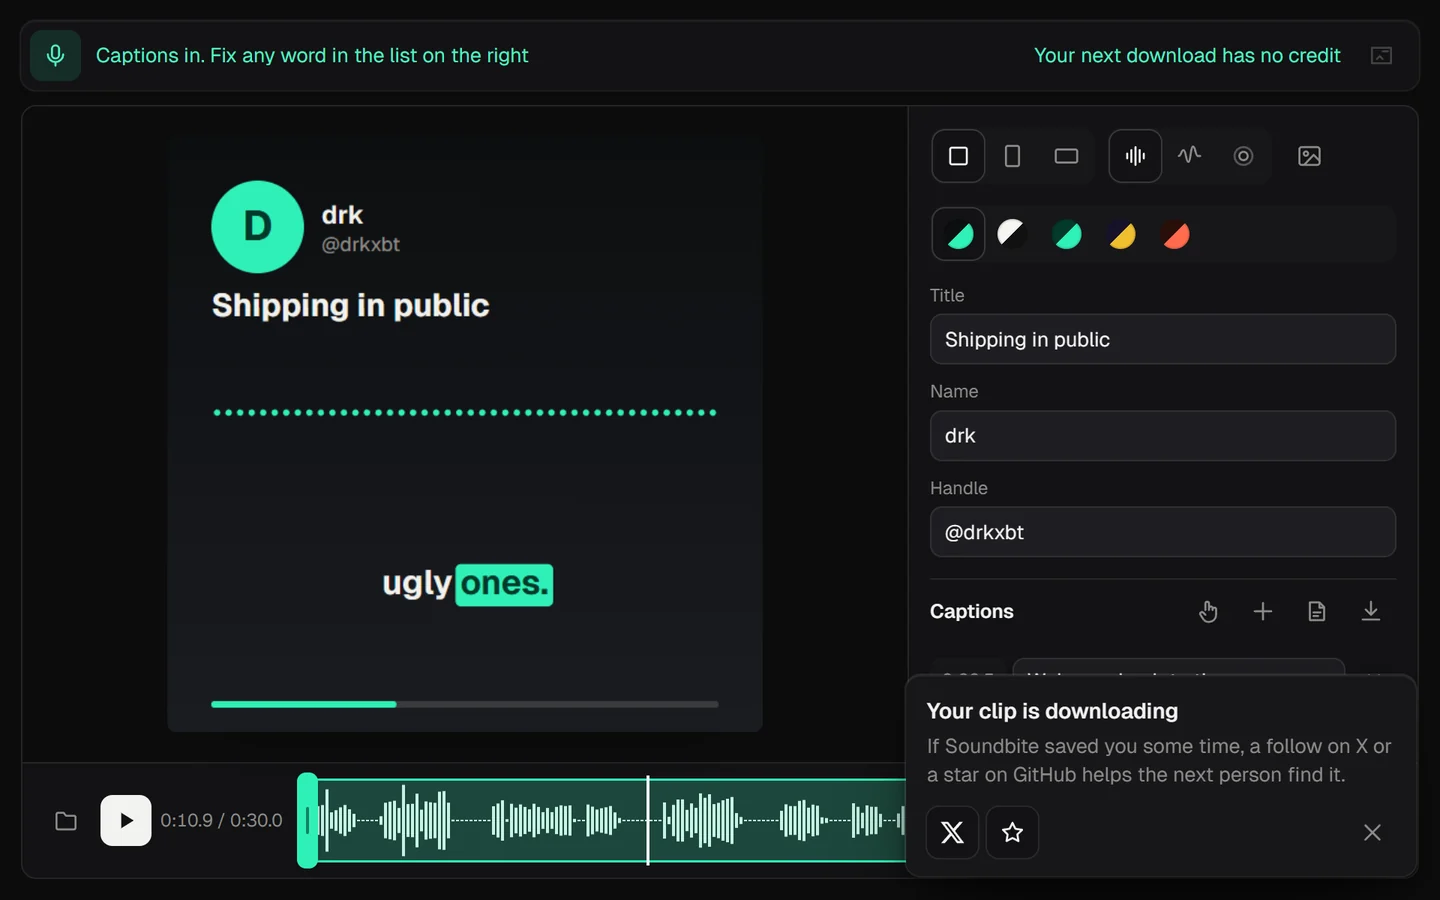Open the background image picker icon
Image resolution: width=1440 pixels, height=900 pixels.
click(x=1309, y=156)
